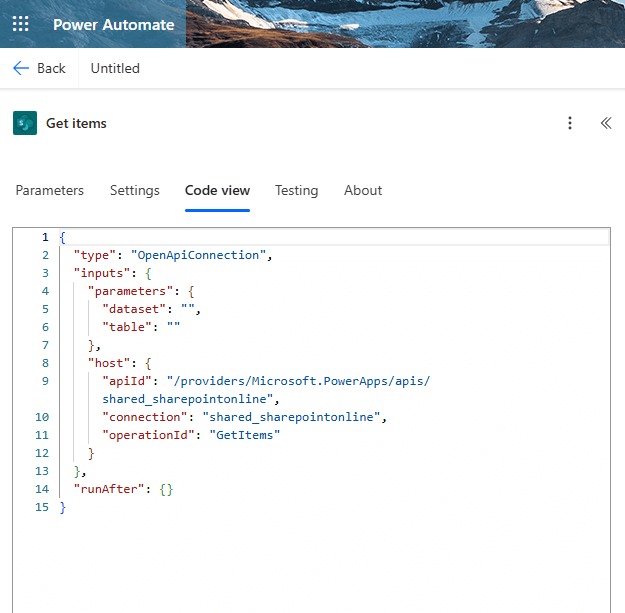625x613 pixels.
Task: Click the SharePoint Get items icon
Action: coord(25,123)
